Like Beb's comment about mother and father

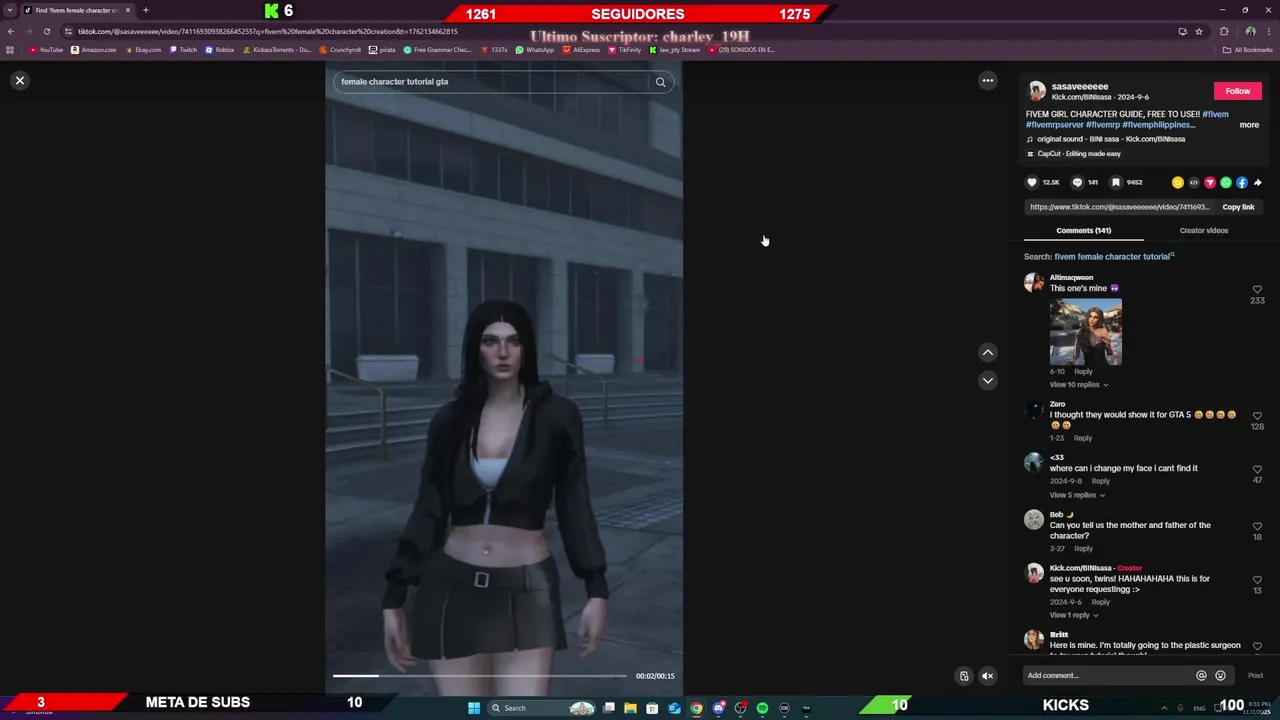pos(1257,526)
